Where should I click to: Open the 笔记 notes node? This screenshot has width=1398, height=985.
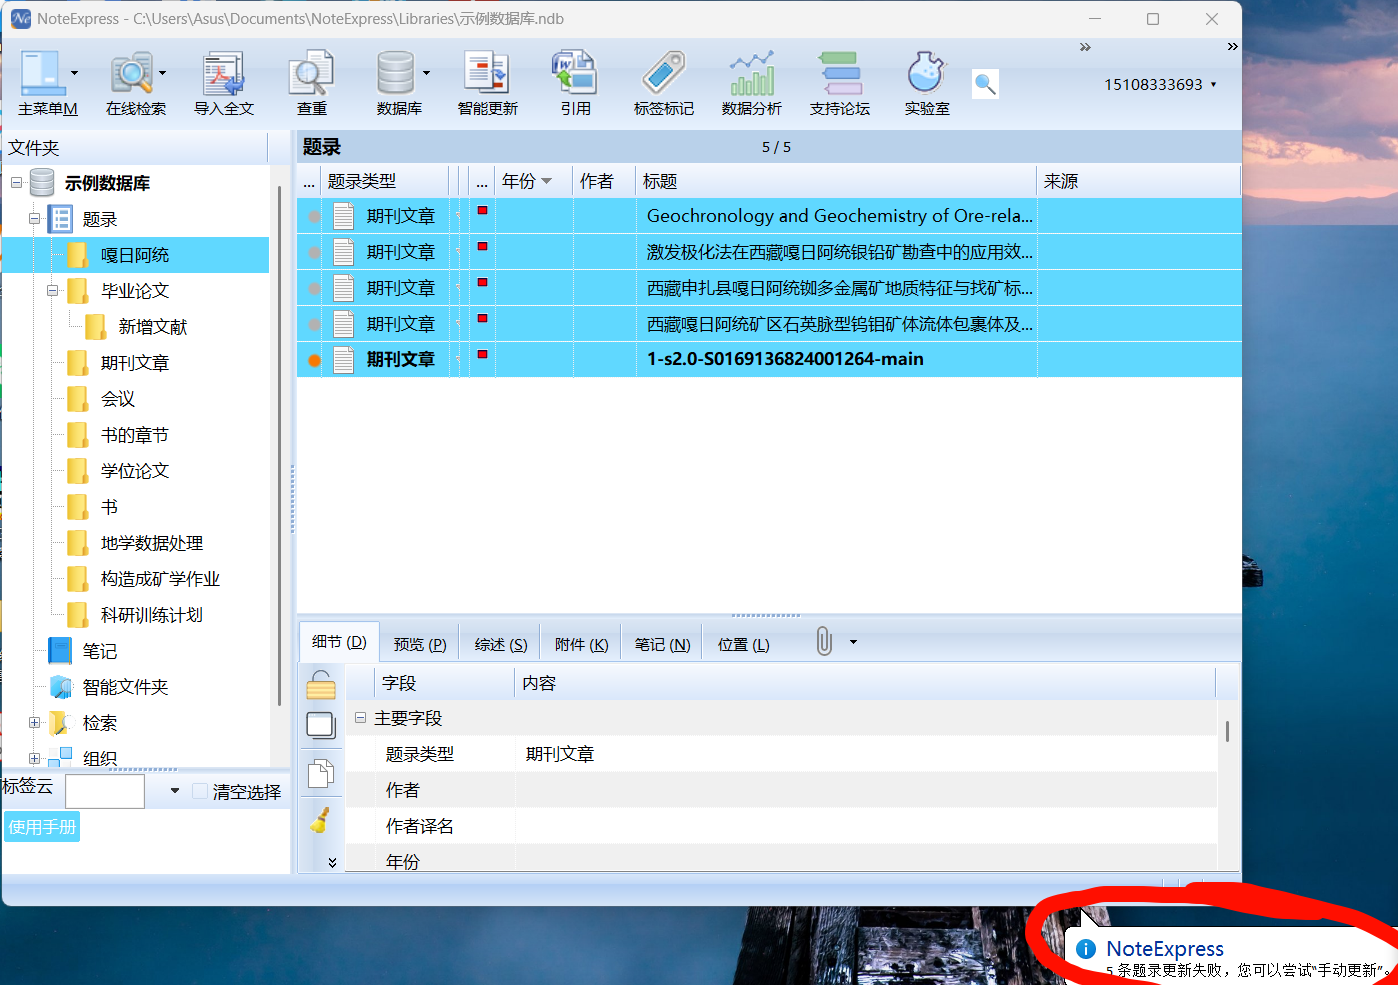click(x=84, y=651)
